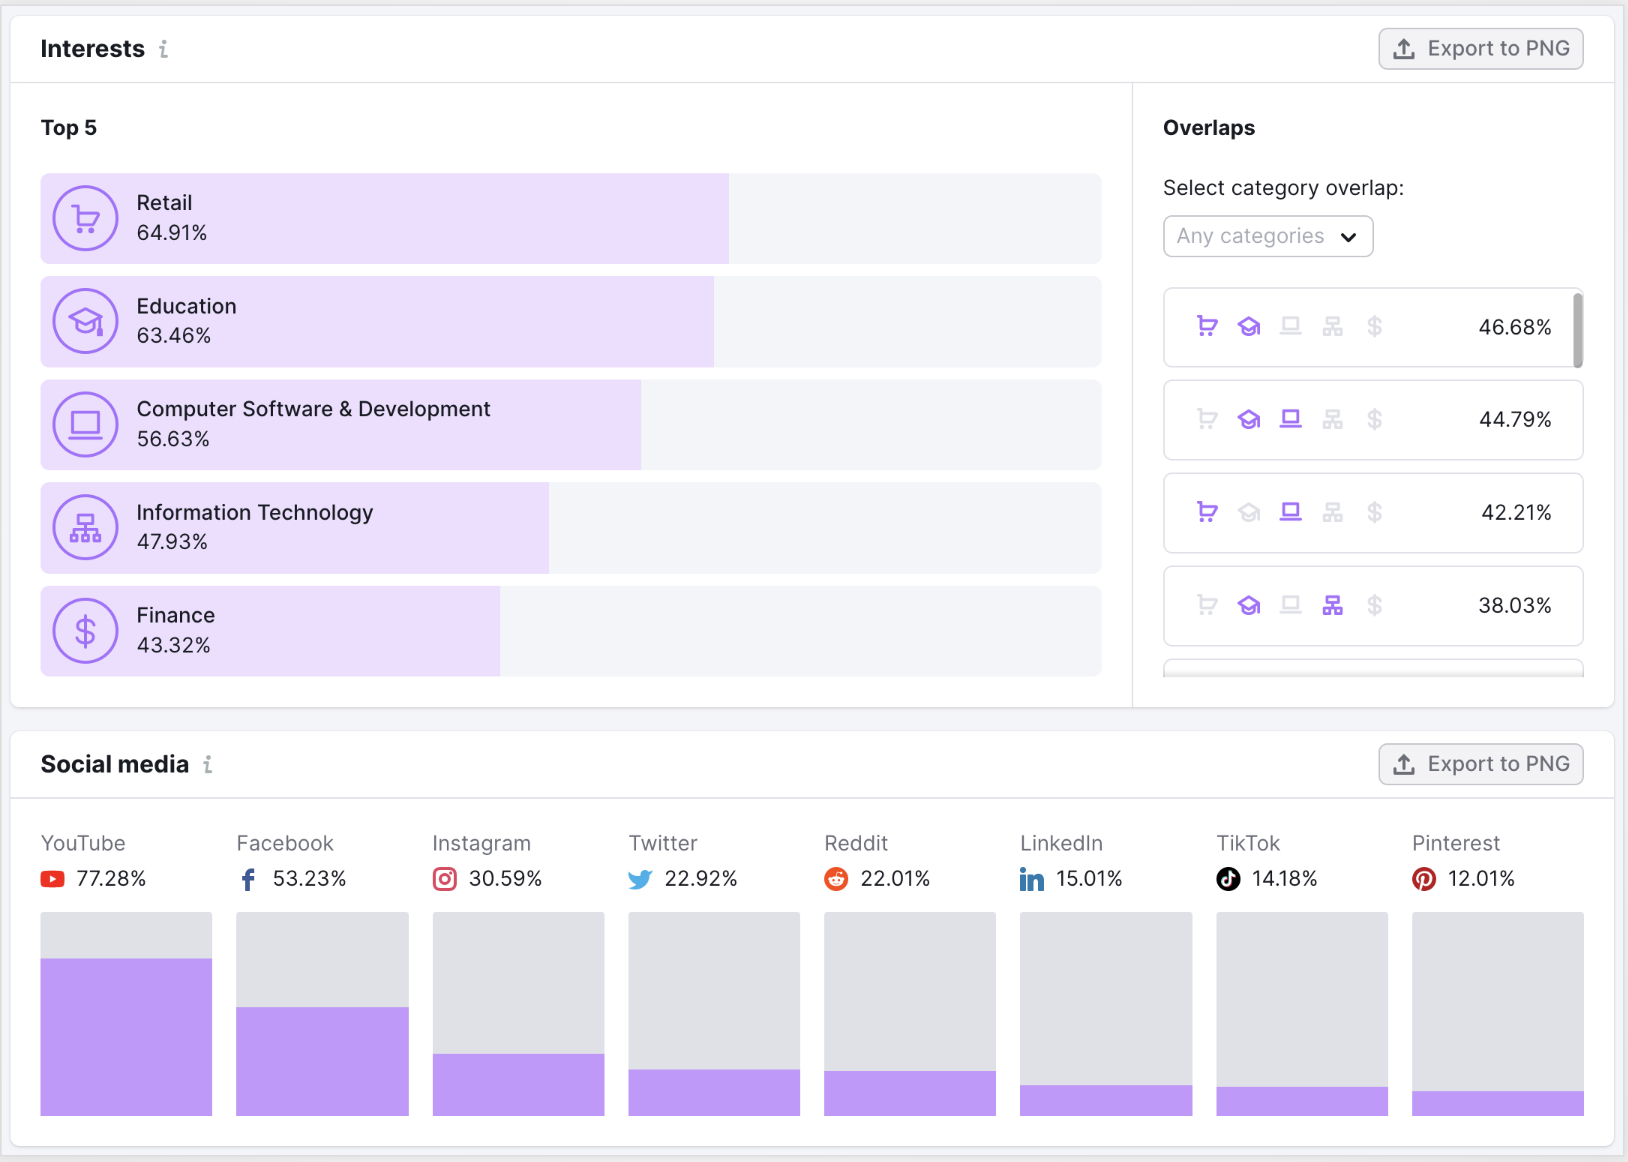Viewport: 1628px width, 1162px height.
Task: Click the Reddit logo icon
Action: pyautogui.click(x=836, y=879)
